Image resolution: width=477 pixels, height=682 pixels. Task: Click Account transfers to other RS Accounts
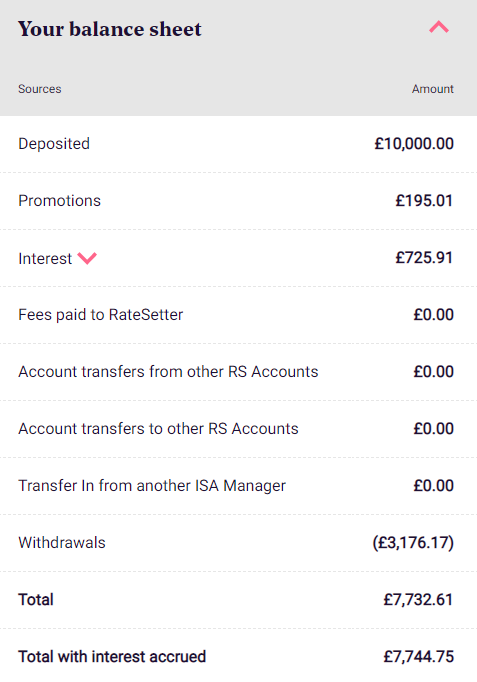click(x=158, y=429)
